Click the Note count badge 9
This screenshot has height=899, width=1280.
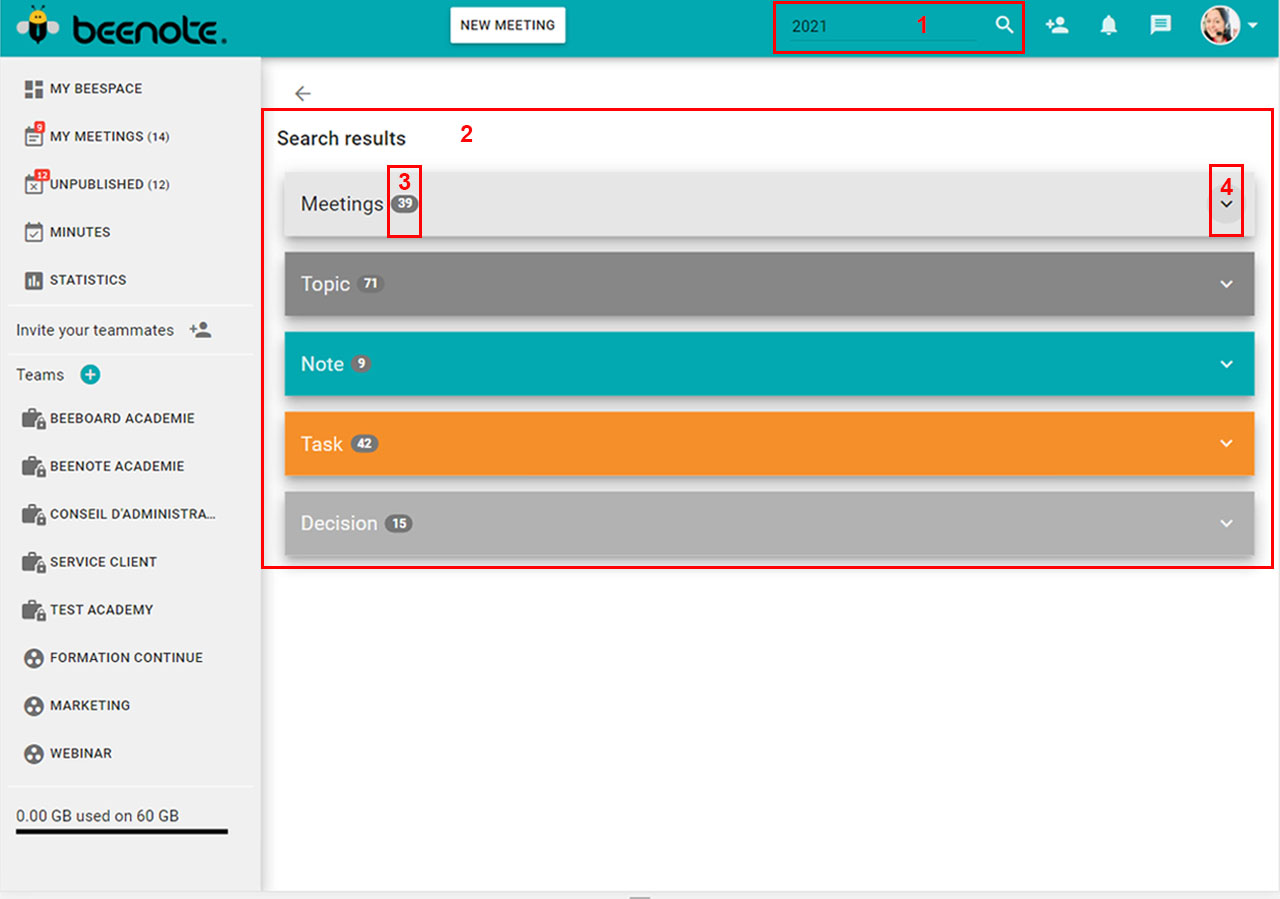[360, 364]
